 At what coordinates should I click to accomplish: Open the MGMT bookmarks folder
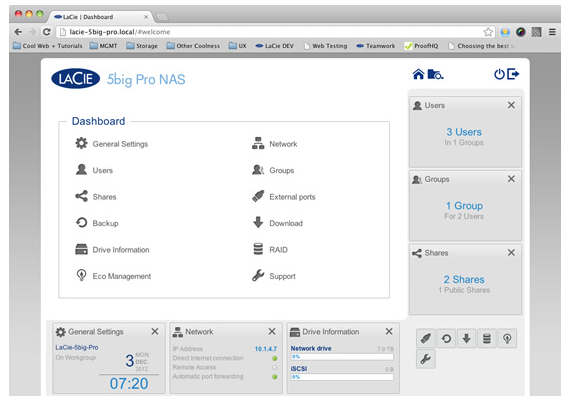coord(104,46)
